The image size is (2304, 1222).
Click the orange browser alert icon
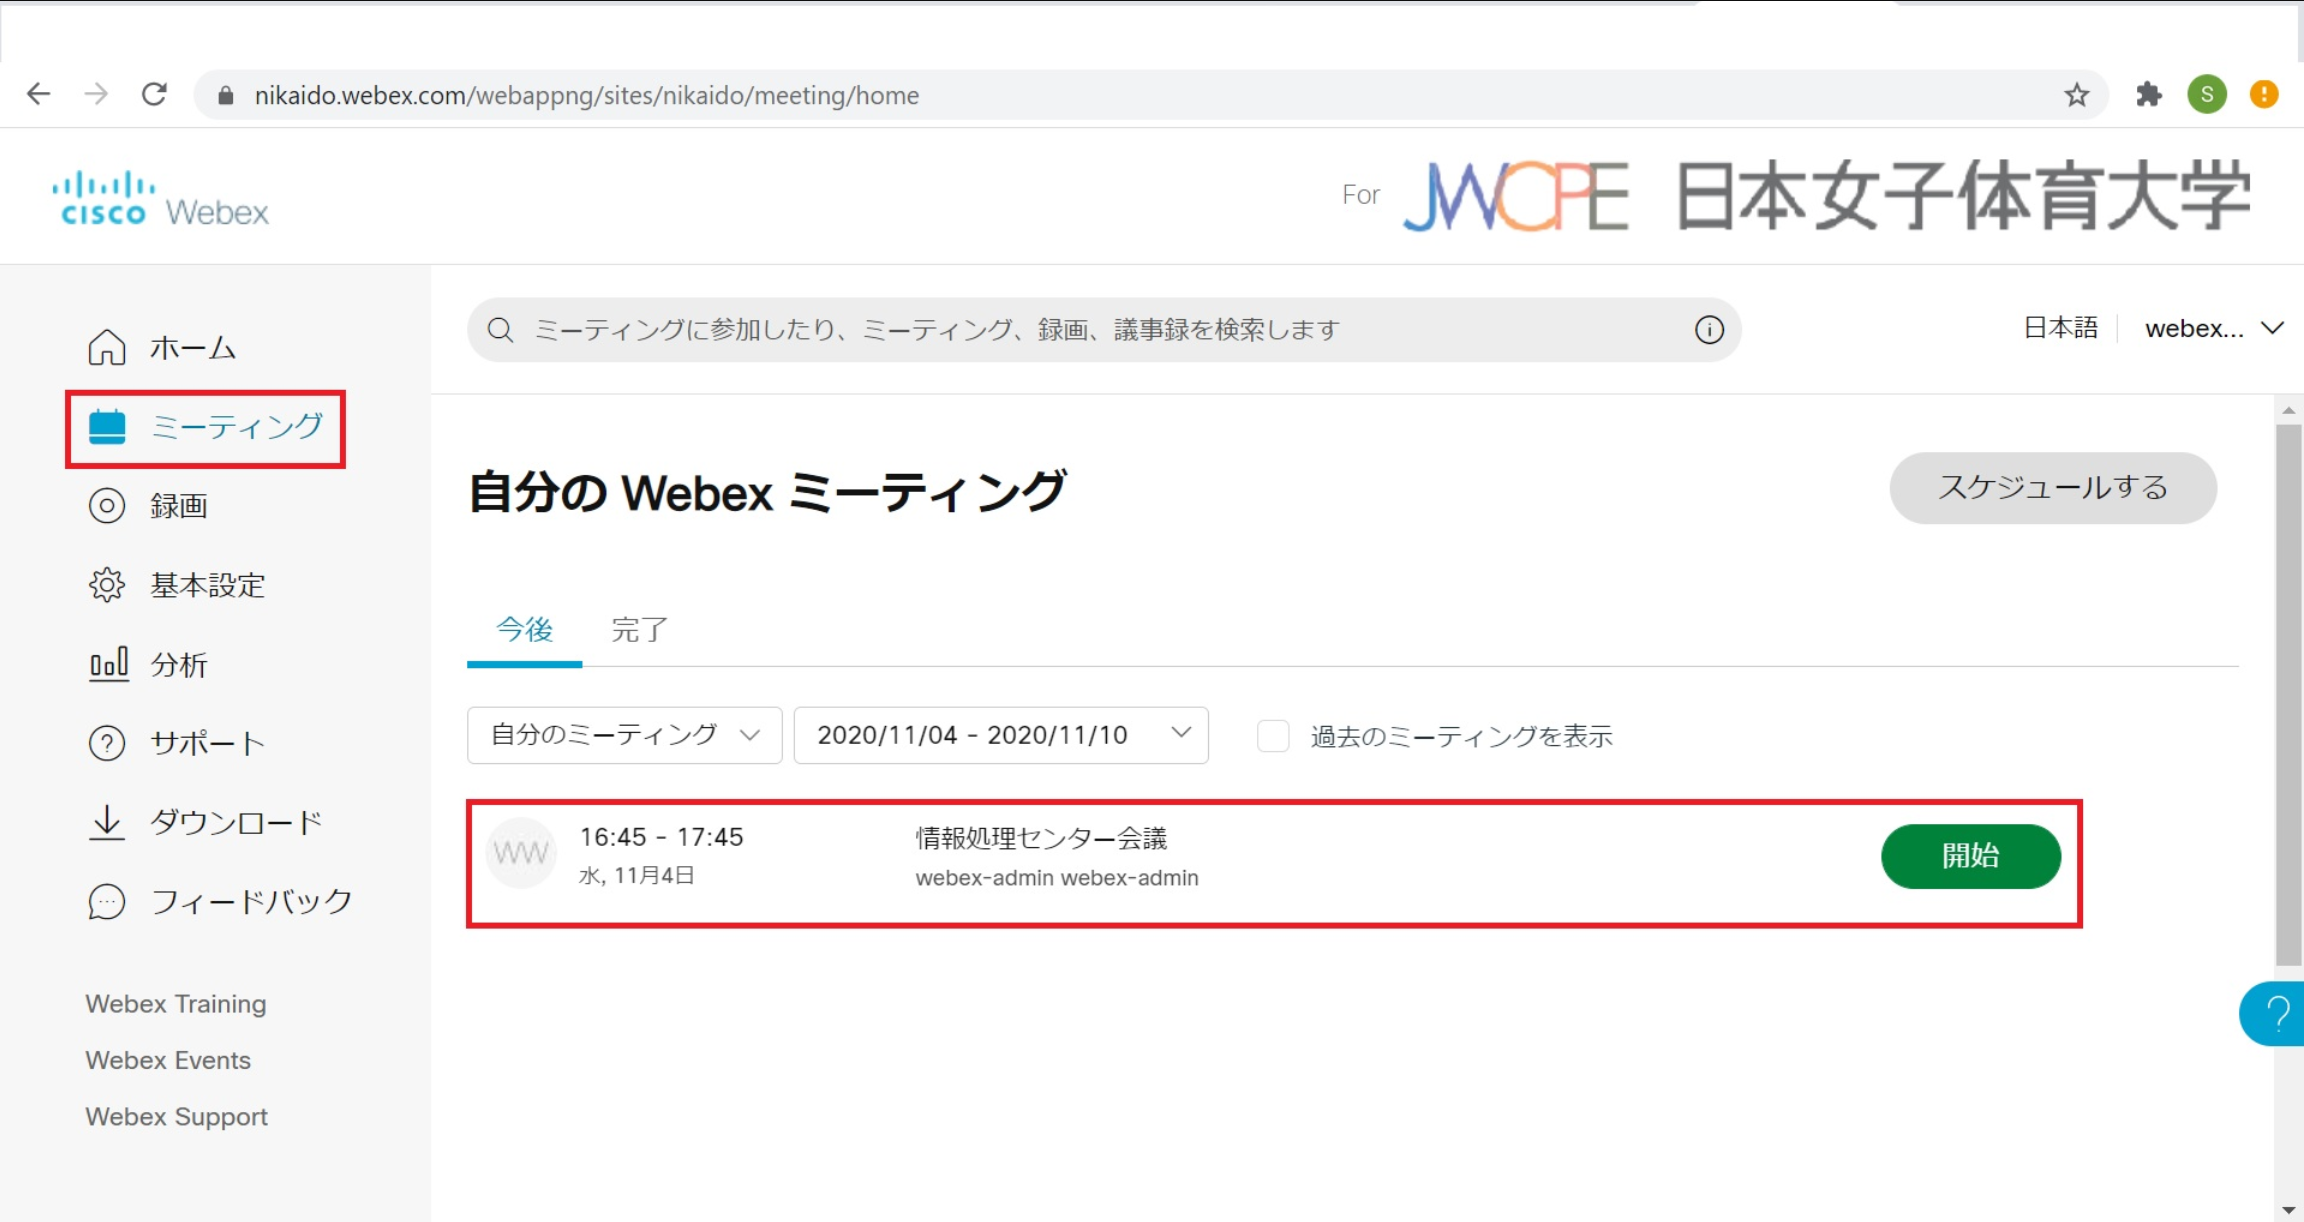(2264, 94)
